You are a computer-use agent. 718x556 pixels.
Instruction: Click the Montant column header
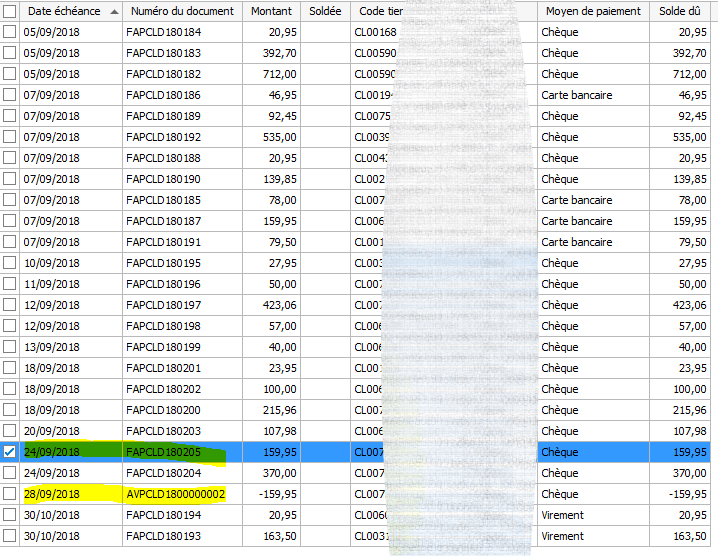(270, 11)
